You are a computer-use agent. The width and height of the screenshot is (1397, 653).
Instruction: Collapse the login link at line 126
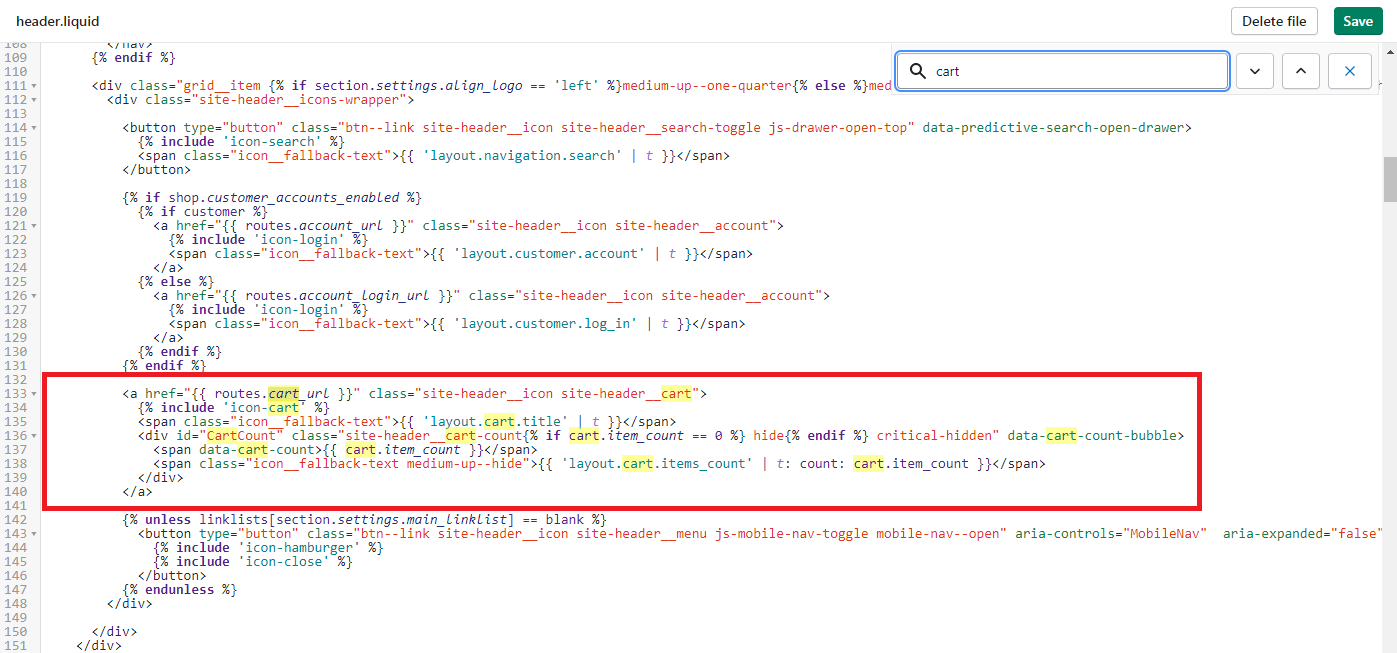tap(34, 296)
